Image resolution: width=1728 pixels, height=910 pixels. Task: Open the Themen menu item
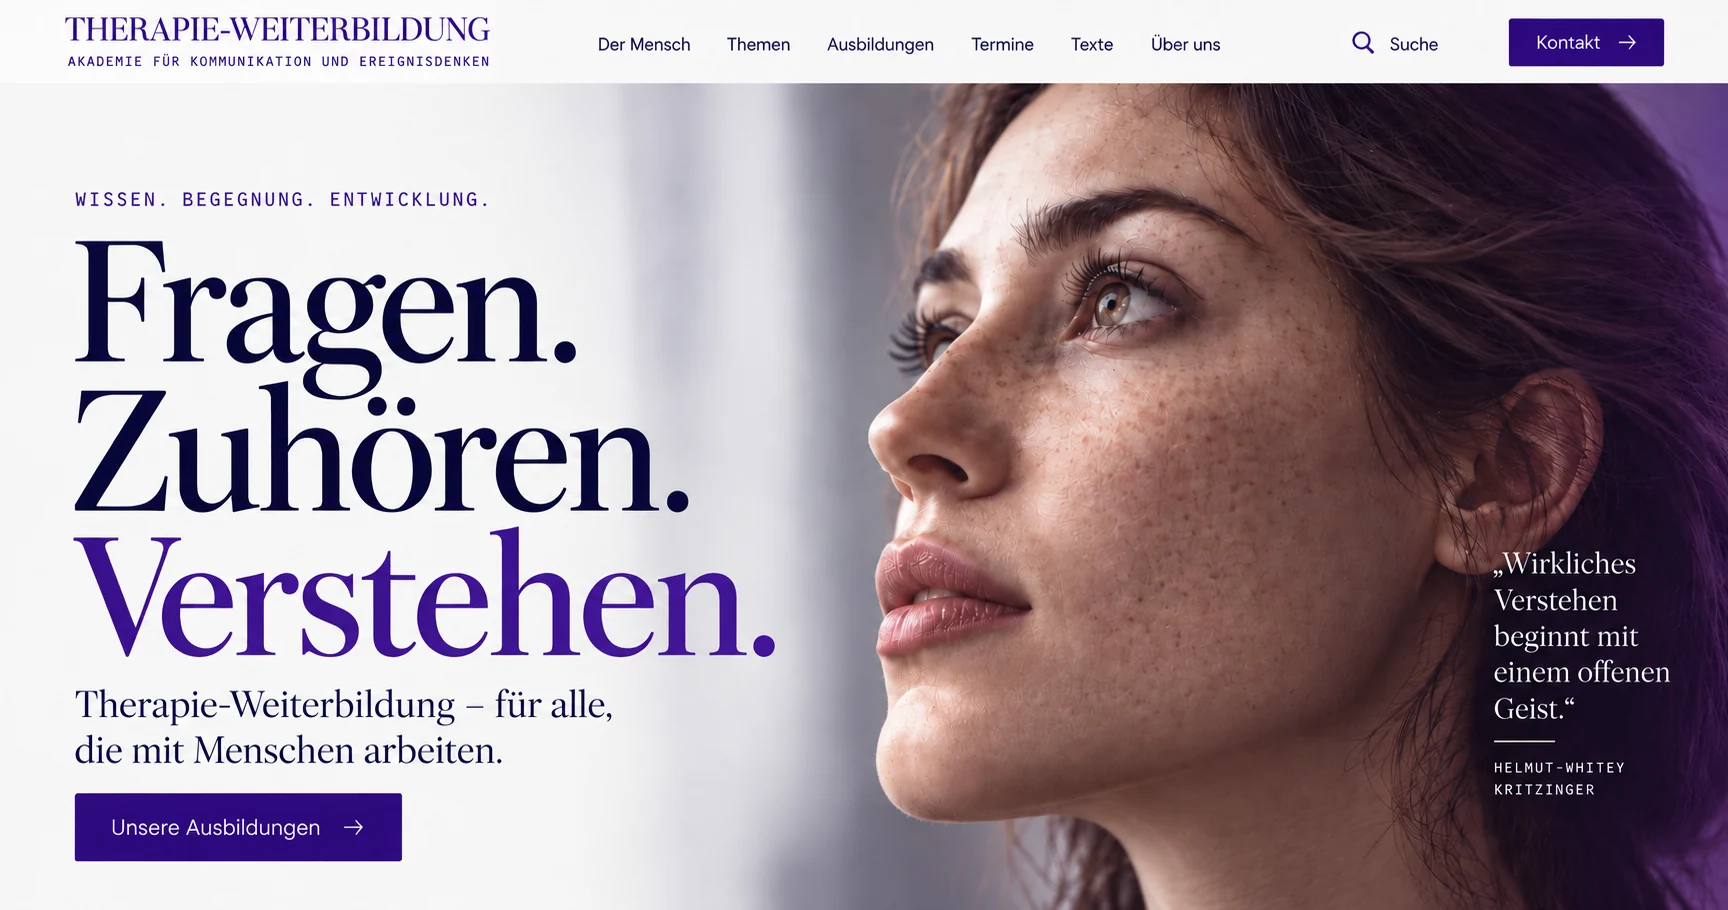pos(758,44)
